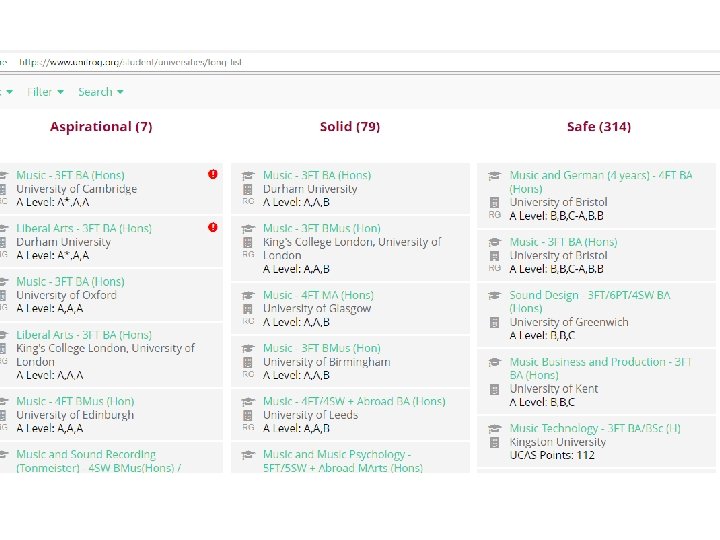Click the red alert icon on Durham Liberal Arts card
Image resolution: width=720 pixels, height=540 pixels.
point(213,227)
